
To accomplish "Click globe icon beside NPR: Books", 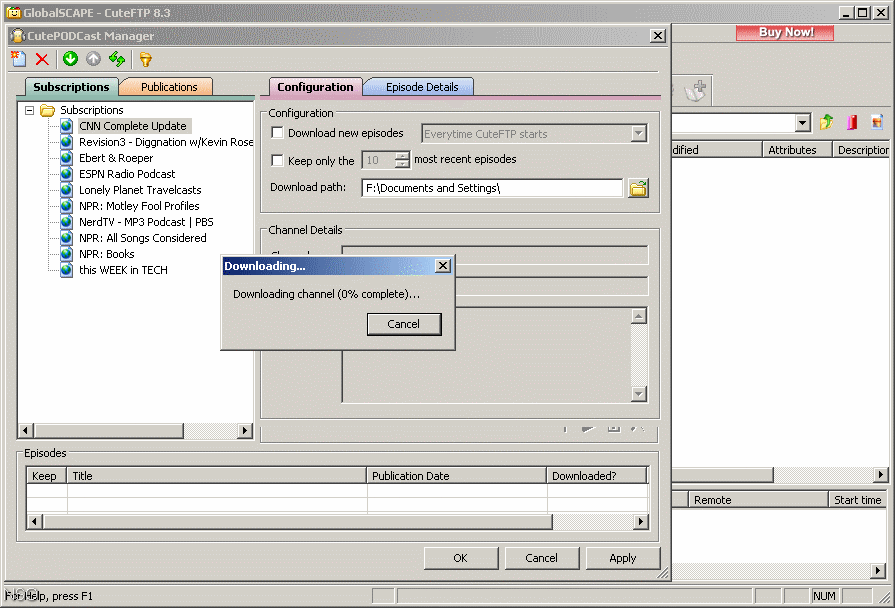I will 67,253.
